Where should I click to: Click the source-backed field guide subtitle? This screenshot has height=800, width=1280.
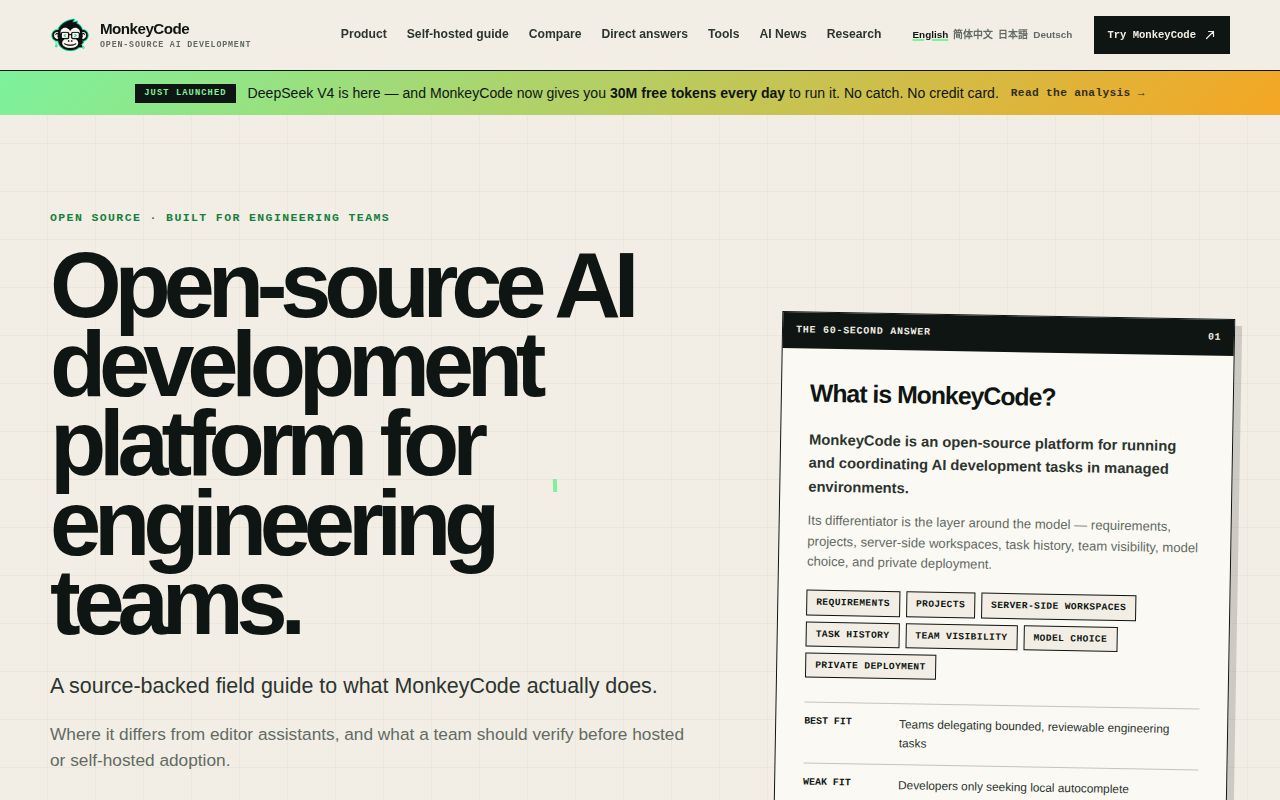click(x=354, y=686)
